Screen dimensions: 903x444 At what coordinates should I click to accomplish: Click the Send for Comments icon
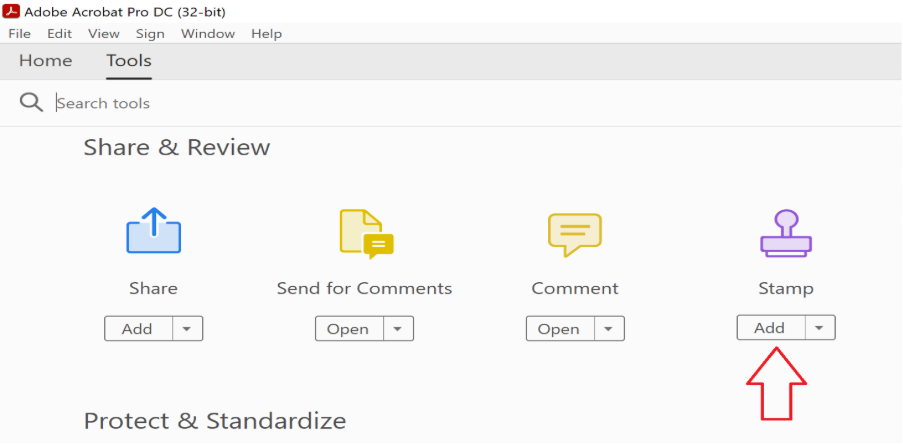[x=366, y=234]
